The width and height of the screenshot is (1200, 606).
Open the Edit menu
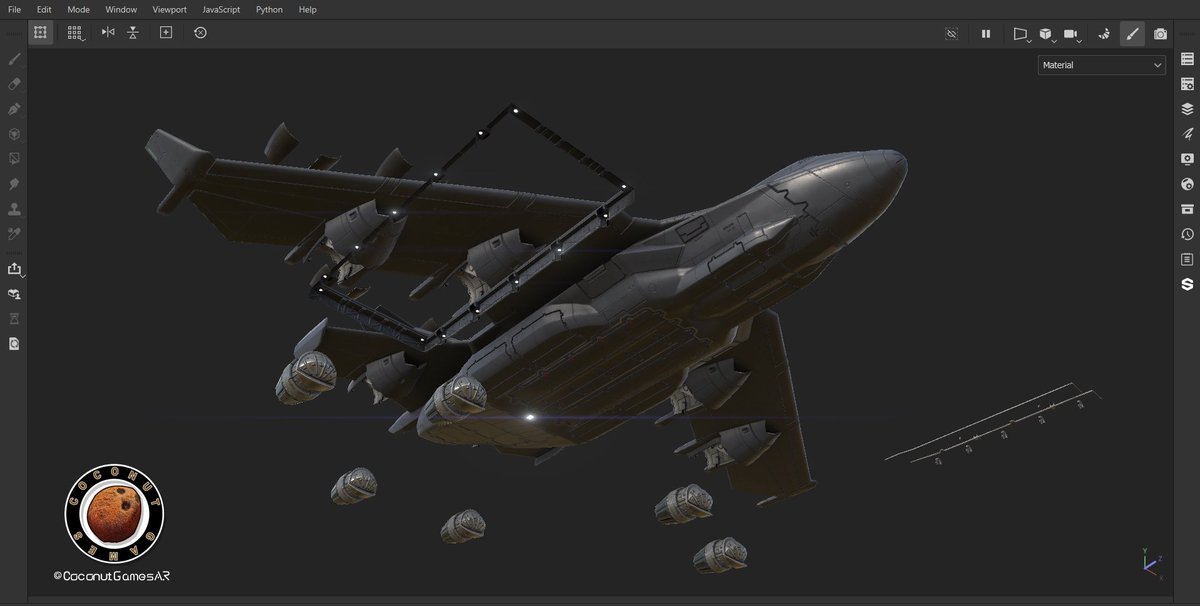[44, 9]
